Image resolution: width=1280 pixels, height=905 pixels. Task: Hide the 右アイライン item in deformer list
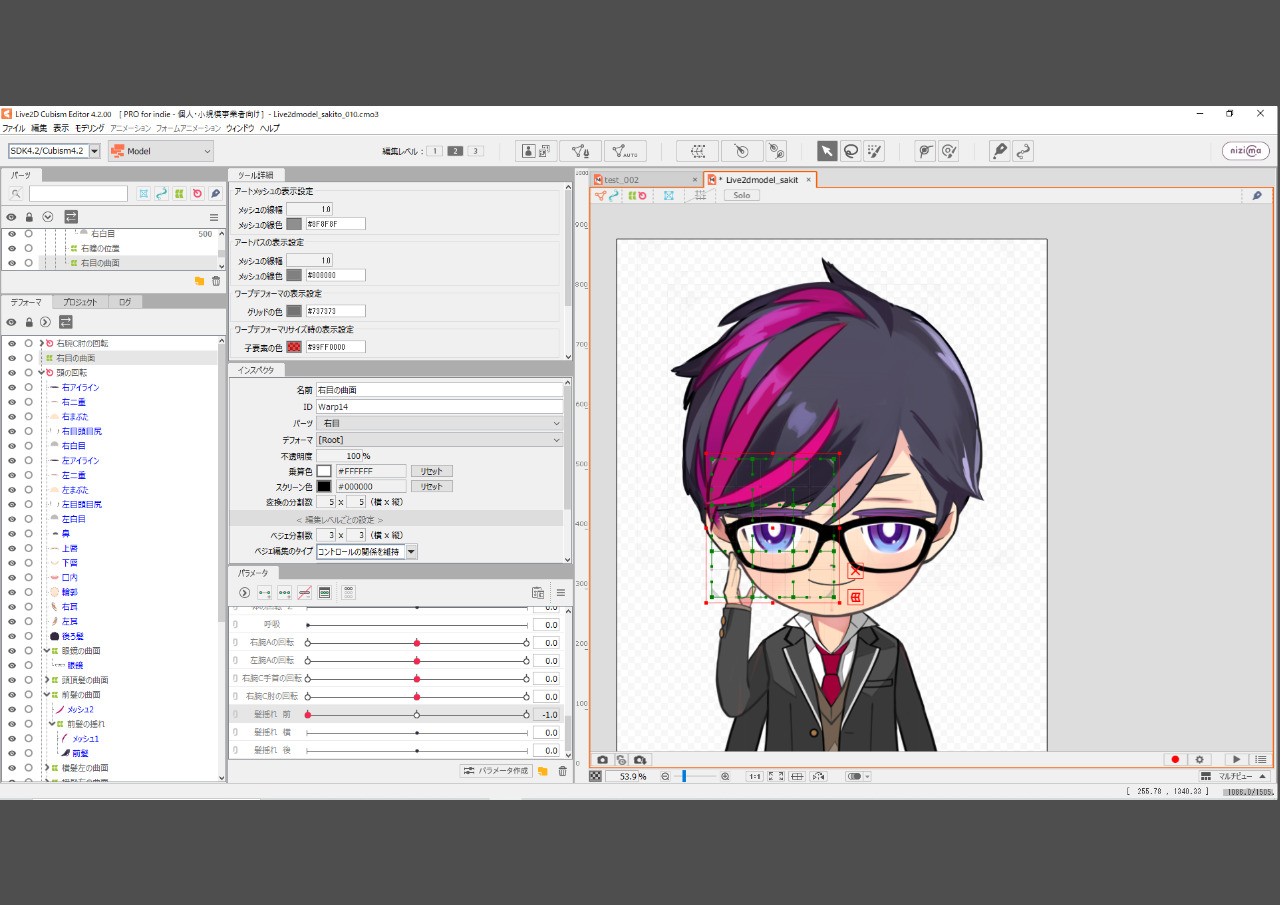click(12, 387)
